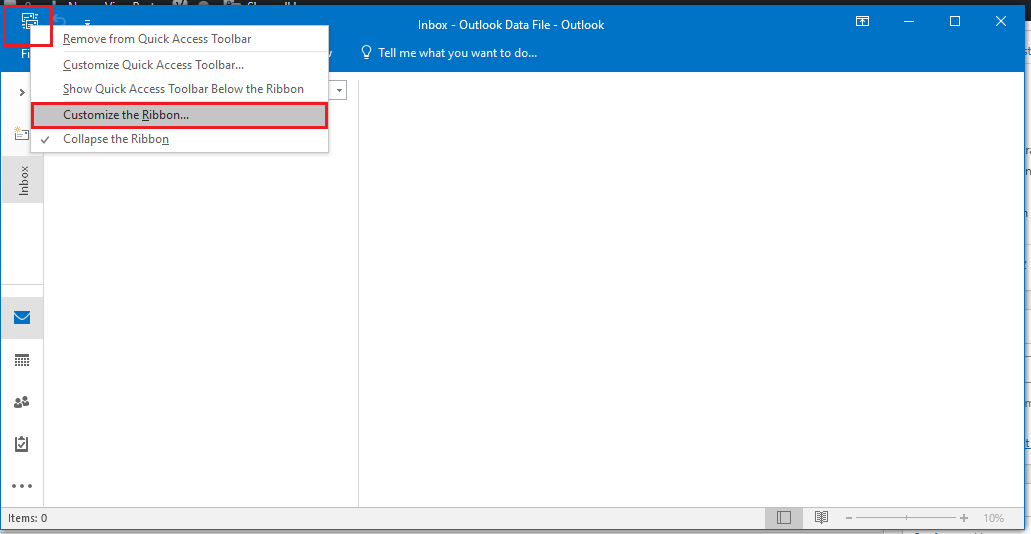Viewport: 1031px width, 534px height.
Task: Click the 10% zoom level value
Action: coord(993,518)
